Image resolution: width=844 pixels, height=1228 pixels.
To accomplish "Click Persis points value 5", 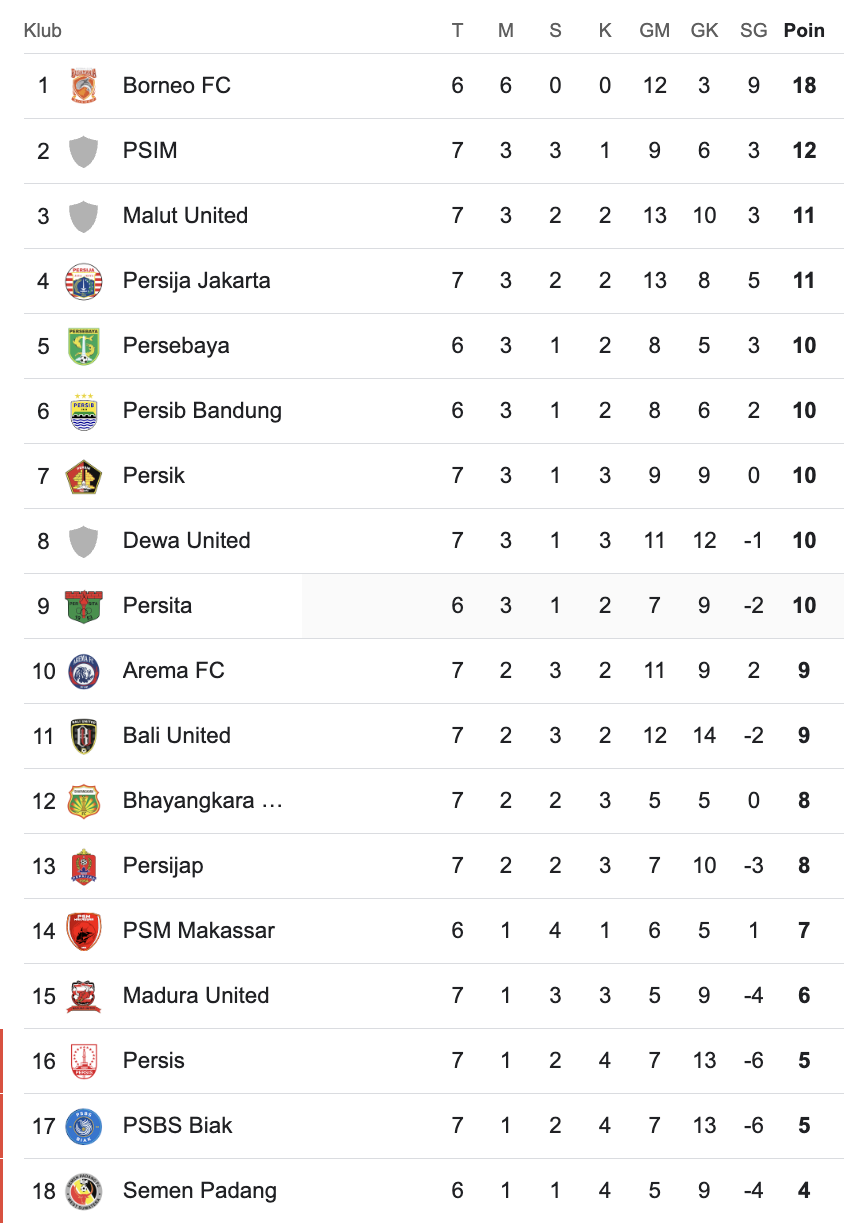I will pyautogui.click(x=804, y=1061).
